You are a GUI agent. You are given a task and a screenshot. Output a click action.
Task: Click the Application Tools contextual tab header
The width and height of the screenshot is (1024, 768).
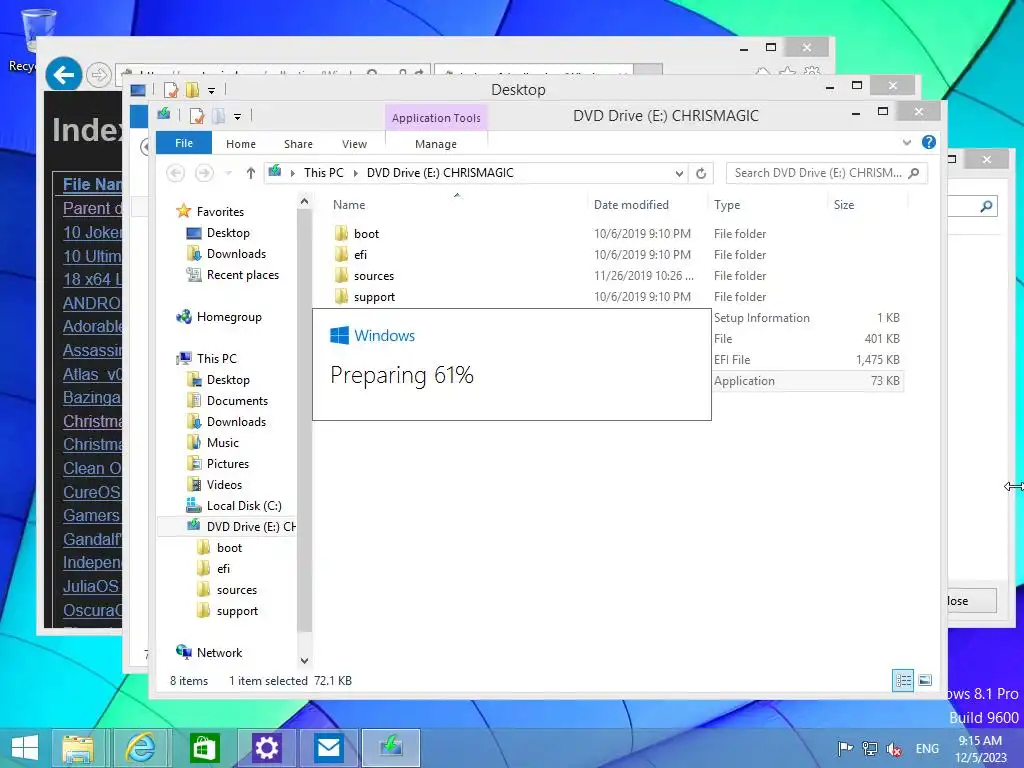[436, 118]
